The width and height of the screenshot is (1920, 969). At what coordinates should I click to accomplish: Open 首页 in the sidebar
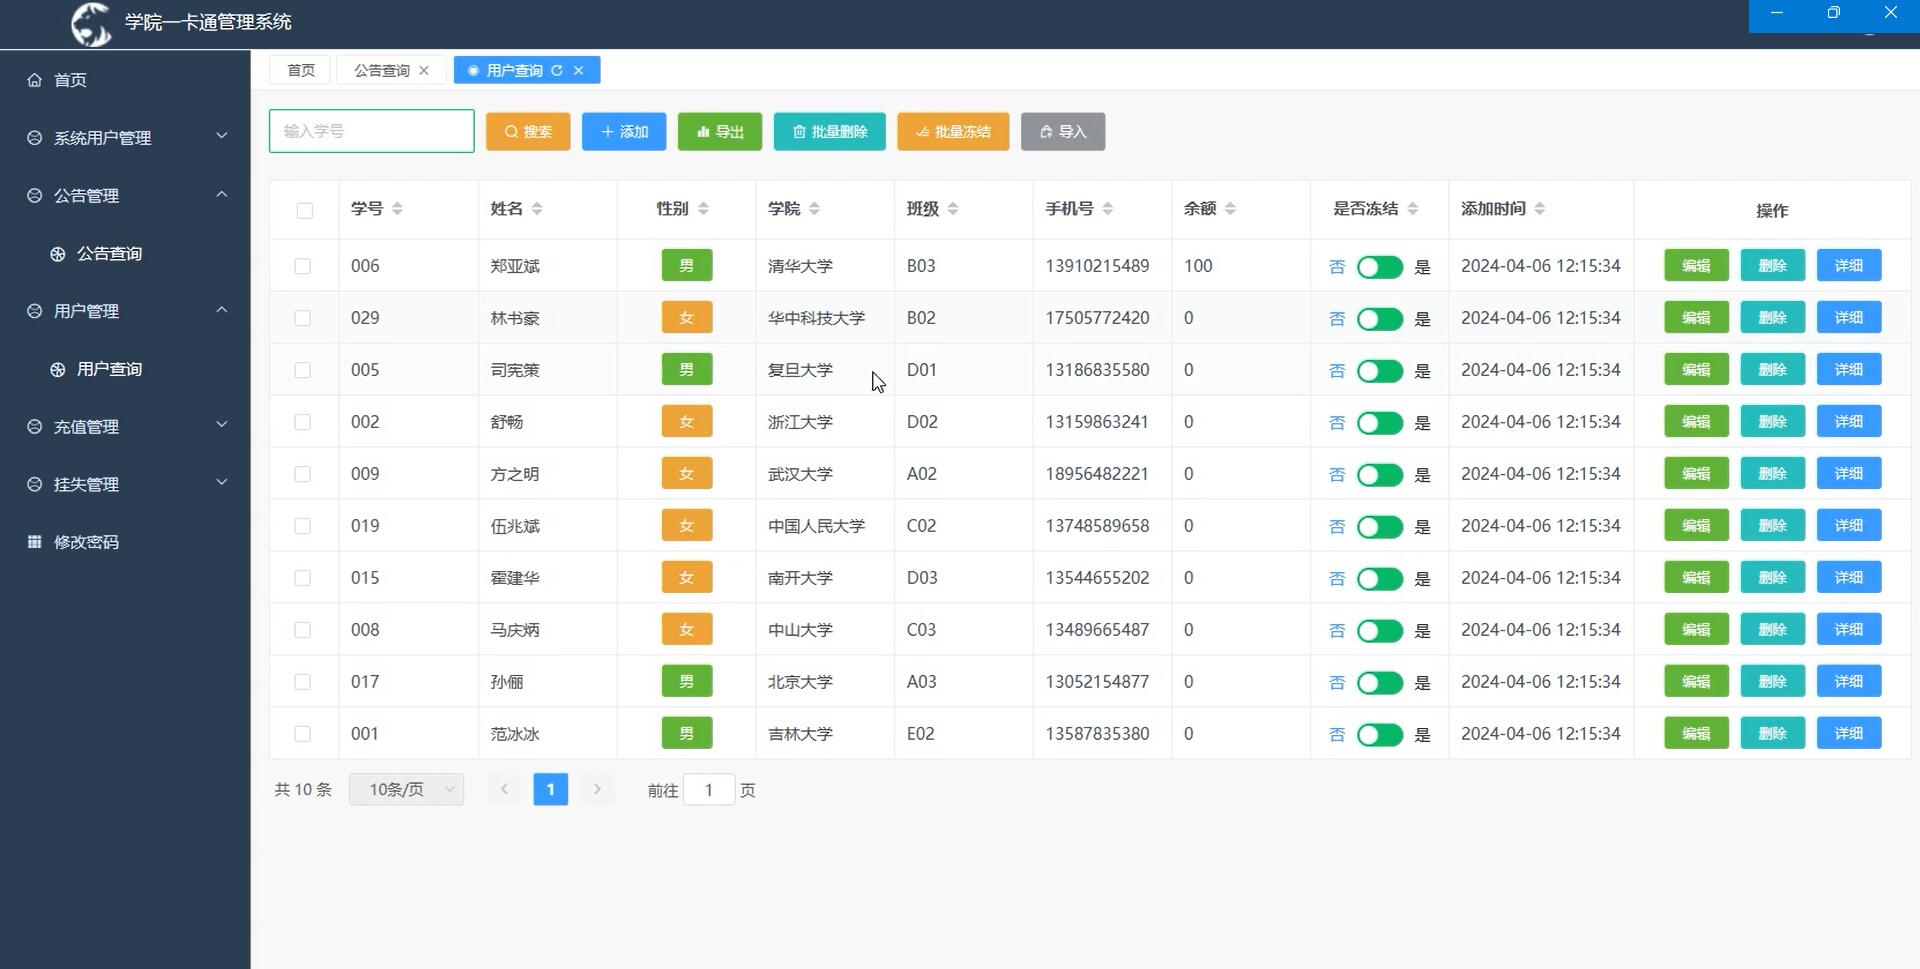pos(125,80)
